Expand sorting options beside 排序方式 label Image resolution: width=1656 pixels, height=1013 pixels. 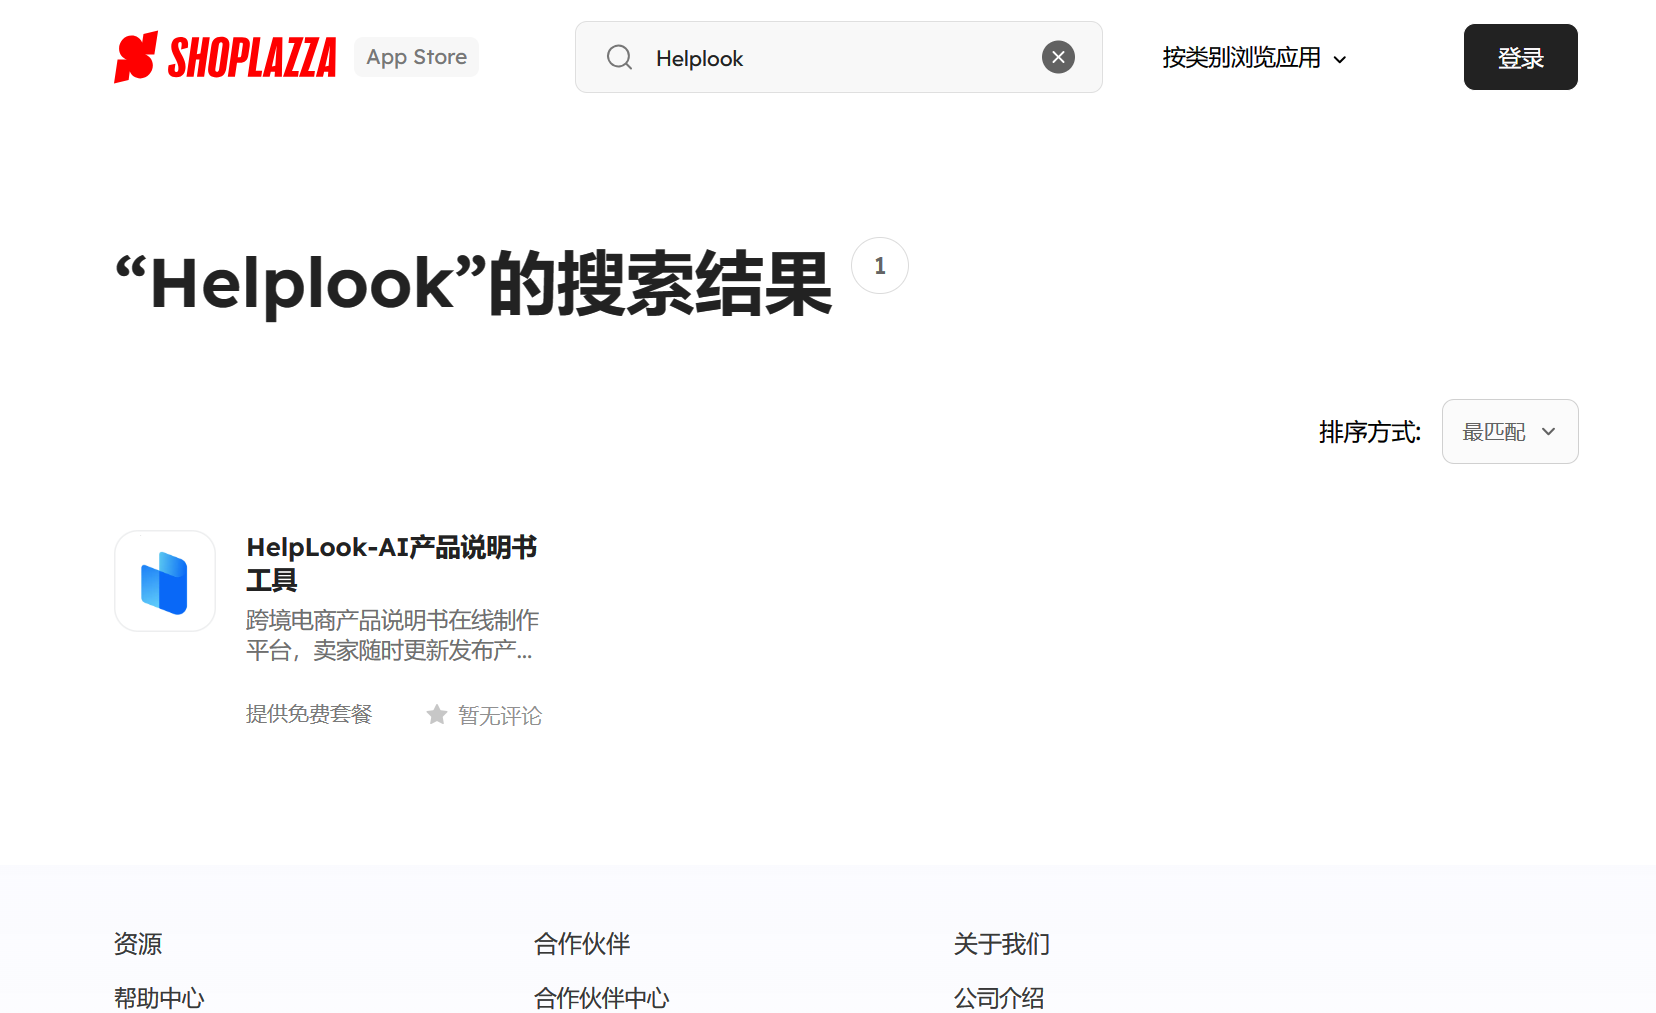[x=1509, y=431]
